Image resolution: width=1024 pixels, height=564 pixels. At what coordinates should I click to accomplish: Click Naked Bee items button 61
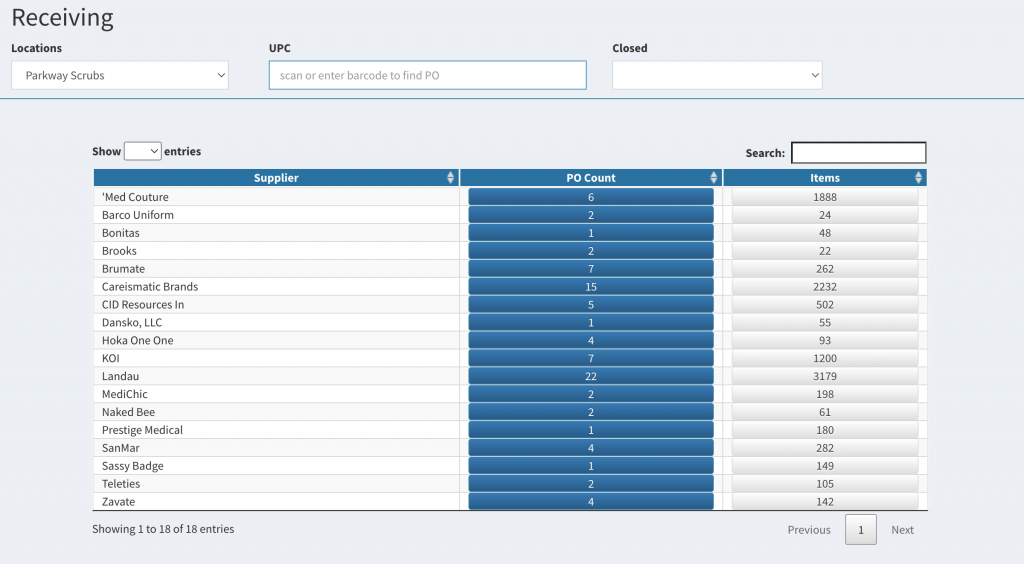point(825,413)
